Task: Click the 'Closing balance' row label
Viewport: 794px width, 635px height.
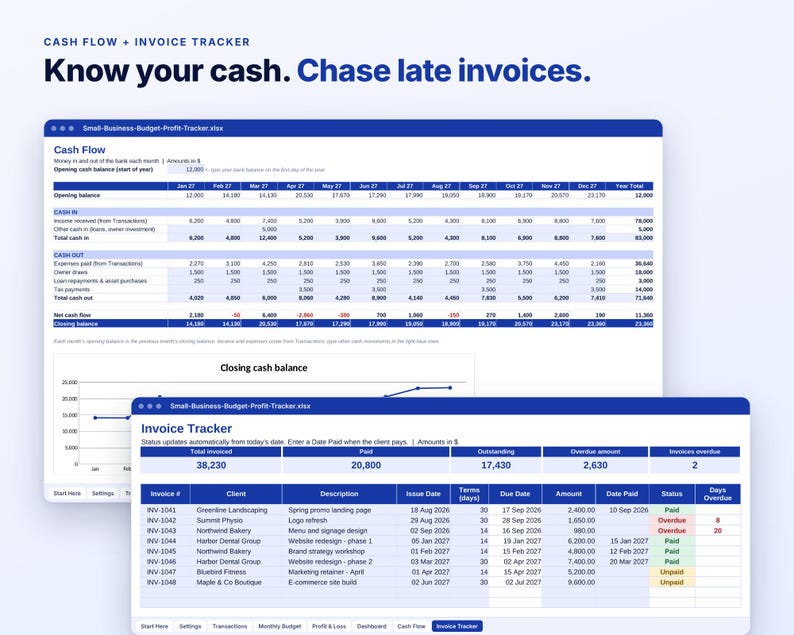Action: click(75, 324)
